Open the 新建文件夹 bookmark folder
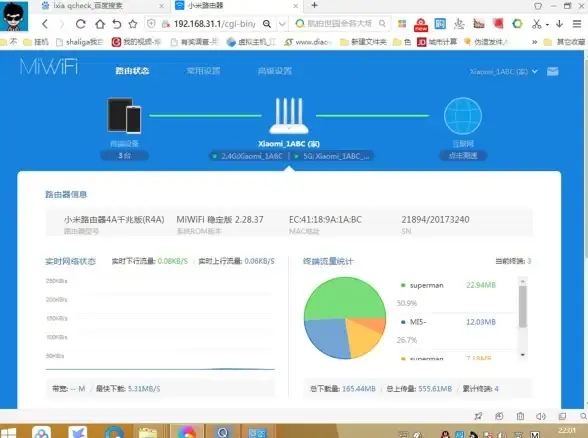This screenshot has height=438, width=588. [363, 42]
